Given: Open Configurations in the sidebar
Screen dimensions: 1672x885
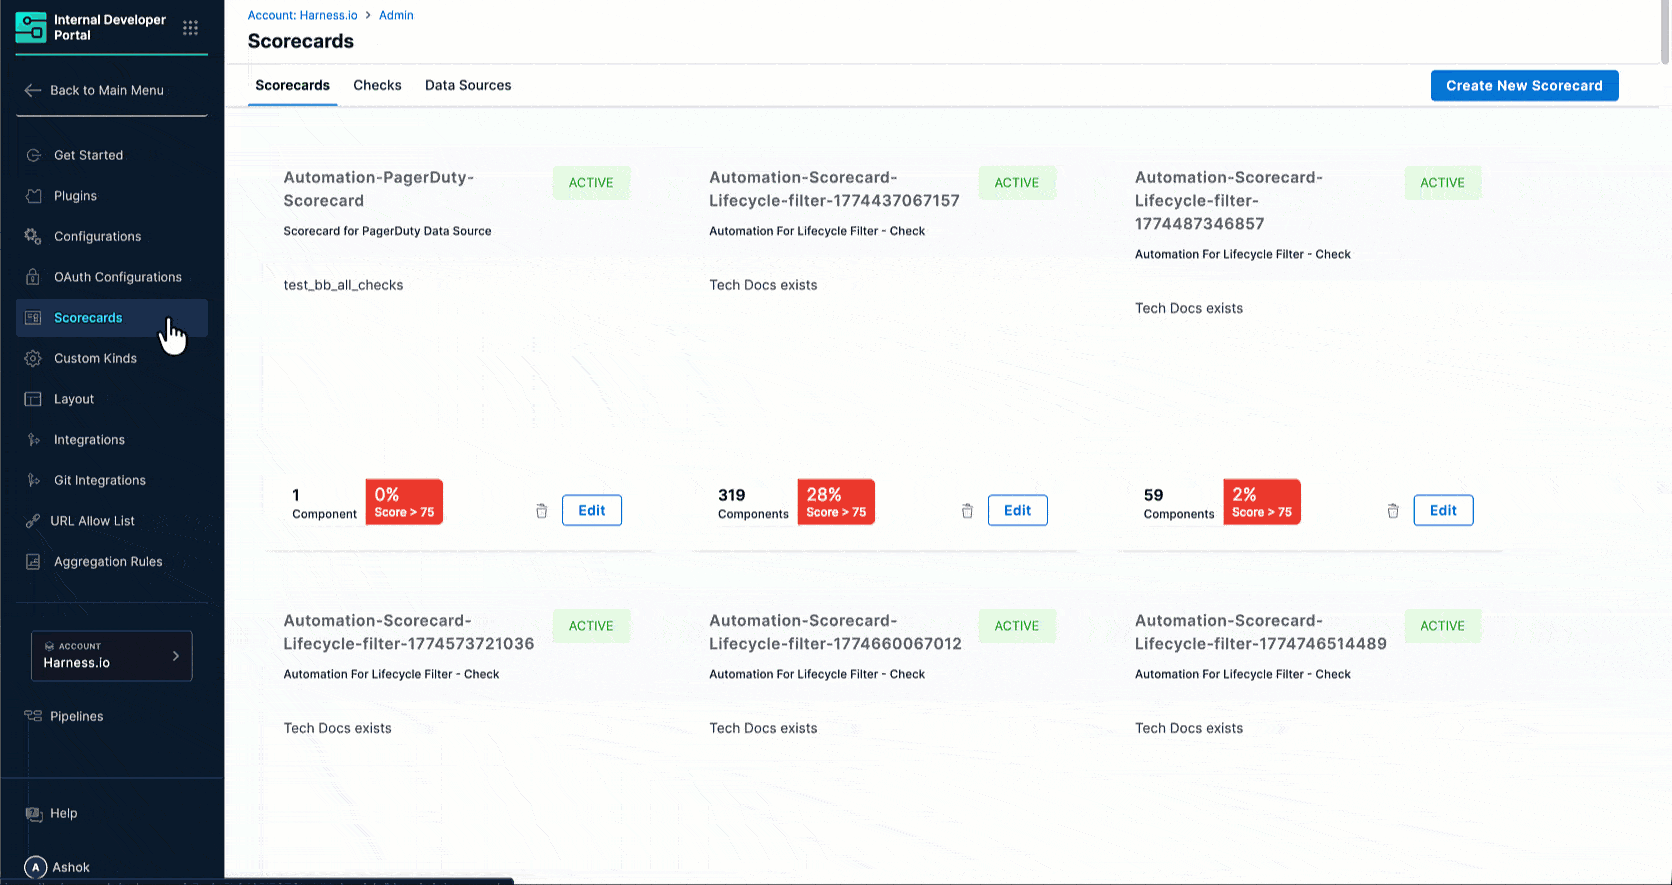Looking at the screenshot, I should (97, 237).
